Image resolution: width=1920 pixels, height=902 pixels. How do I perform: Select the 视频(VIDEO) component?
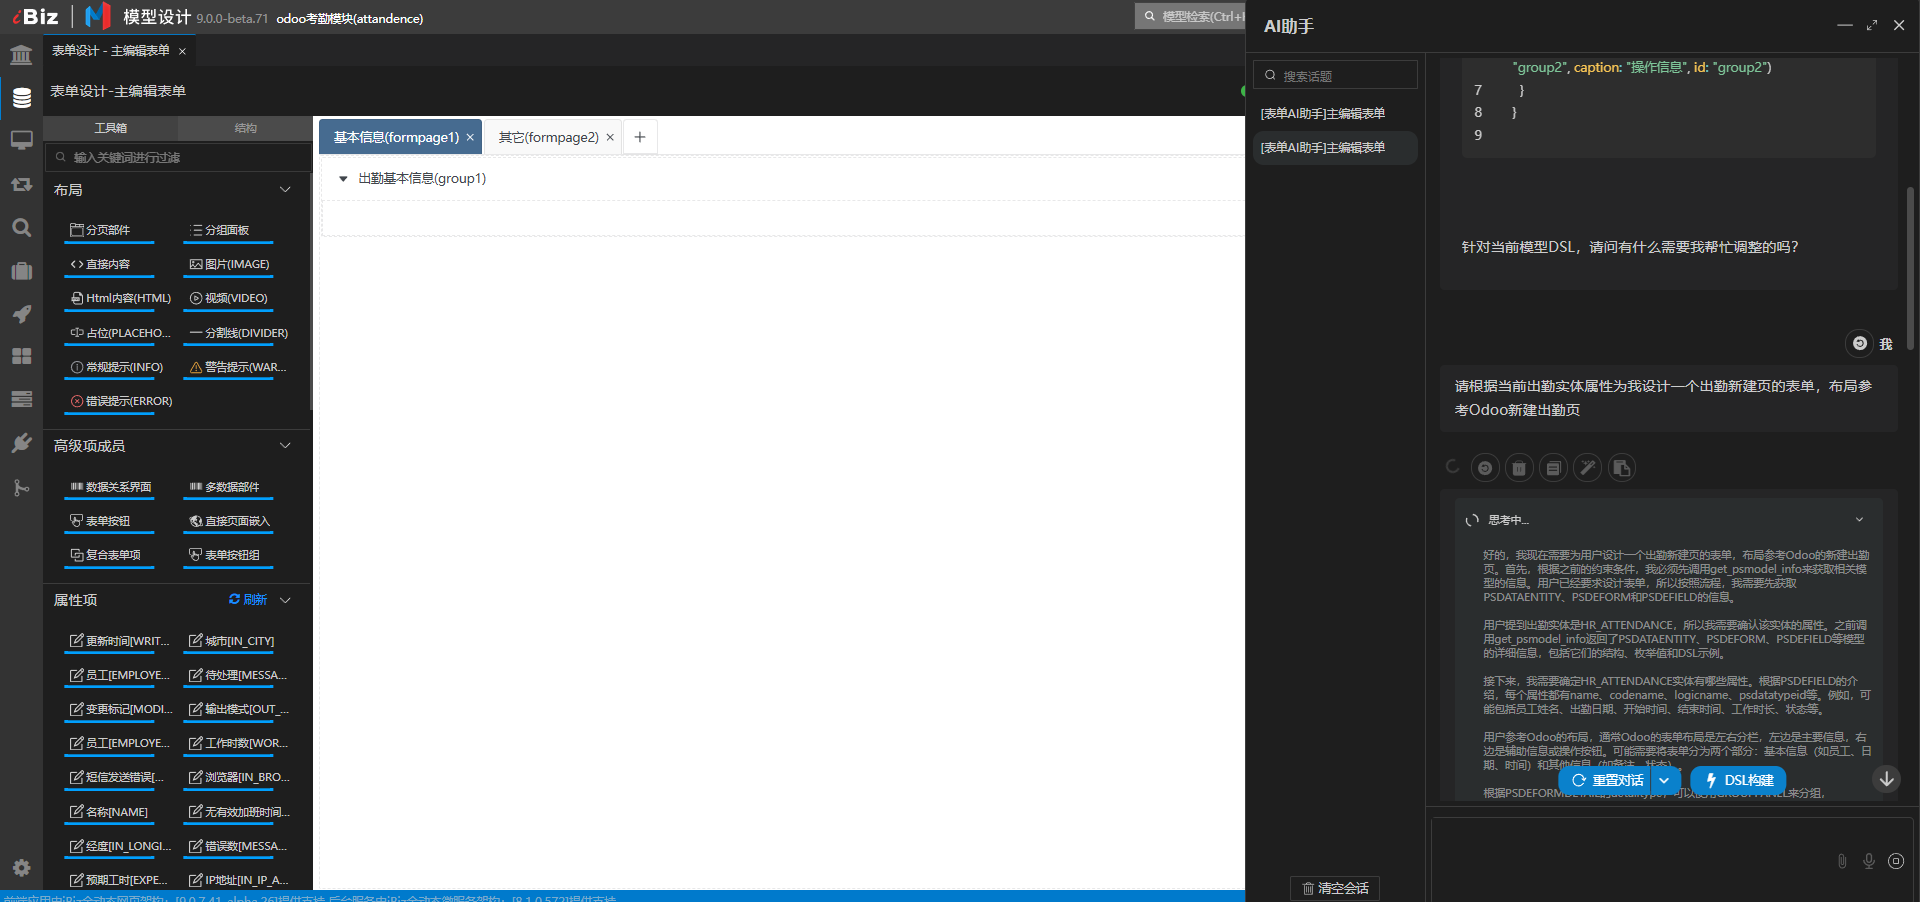[228, 298]
